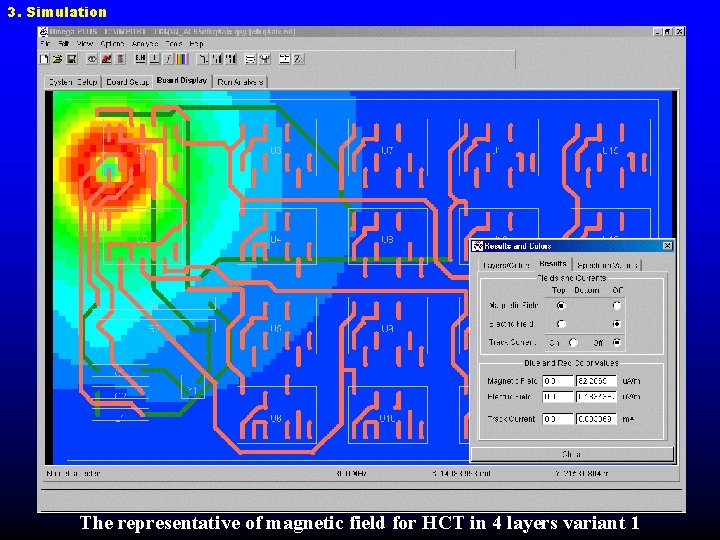The image size is (720, 540).
Task: Open the rainbow color spectrum toolbar icon
Action: point(181,59)
